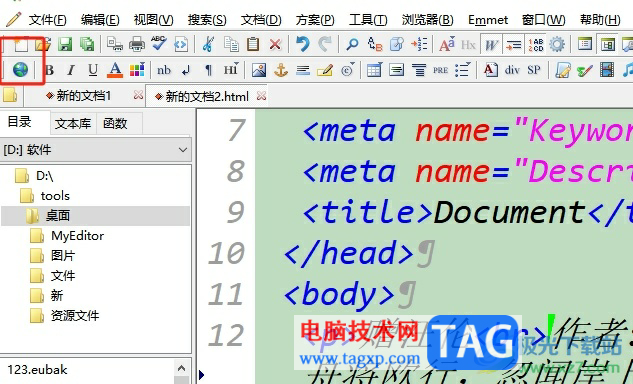Open the Emmet menu
Screen dimensions: 633x384
(488, 20)
